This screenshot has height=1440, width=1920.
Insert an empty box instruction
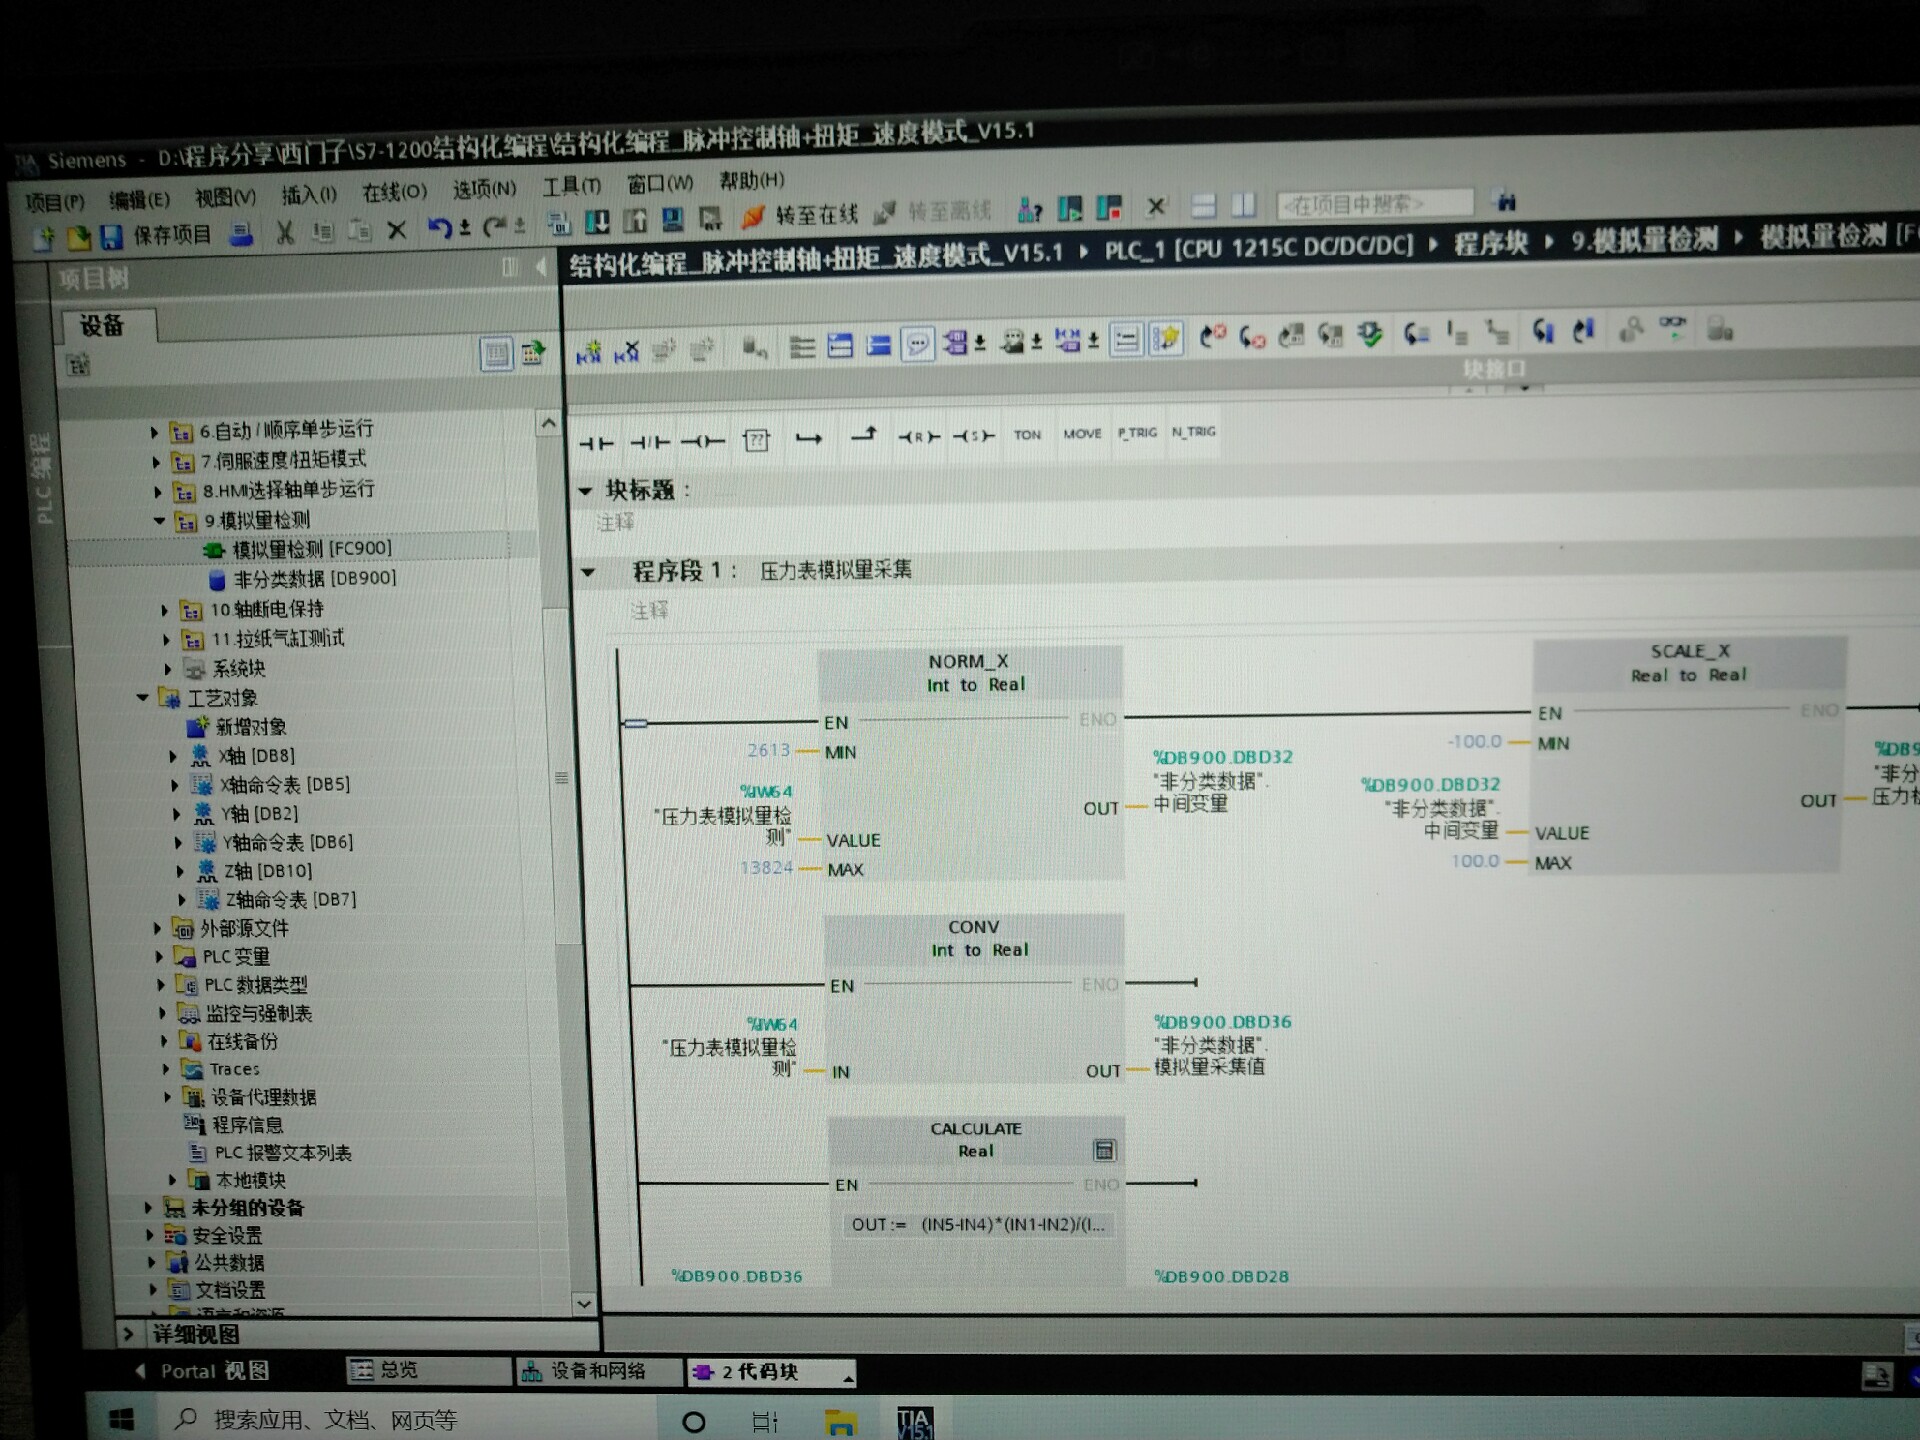point(756,440)
